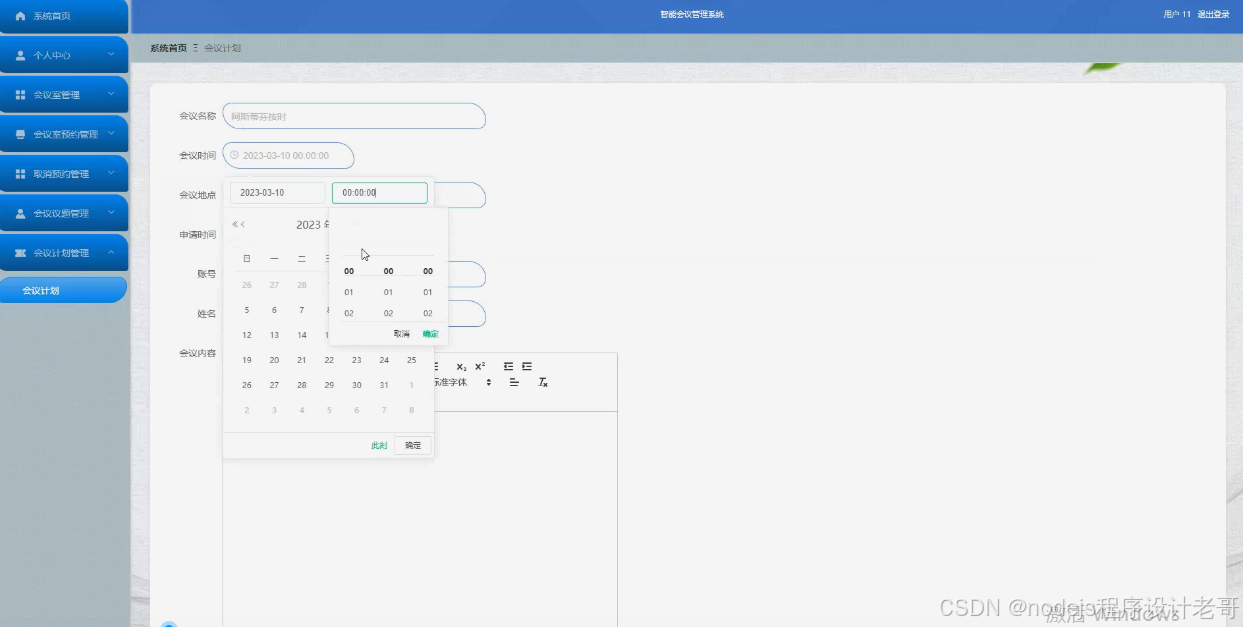Click 用户 11 in the header

coord(1177,15)
